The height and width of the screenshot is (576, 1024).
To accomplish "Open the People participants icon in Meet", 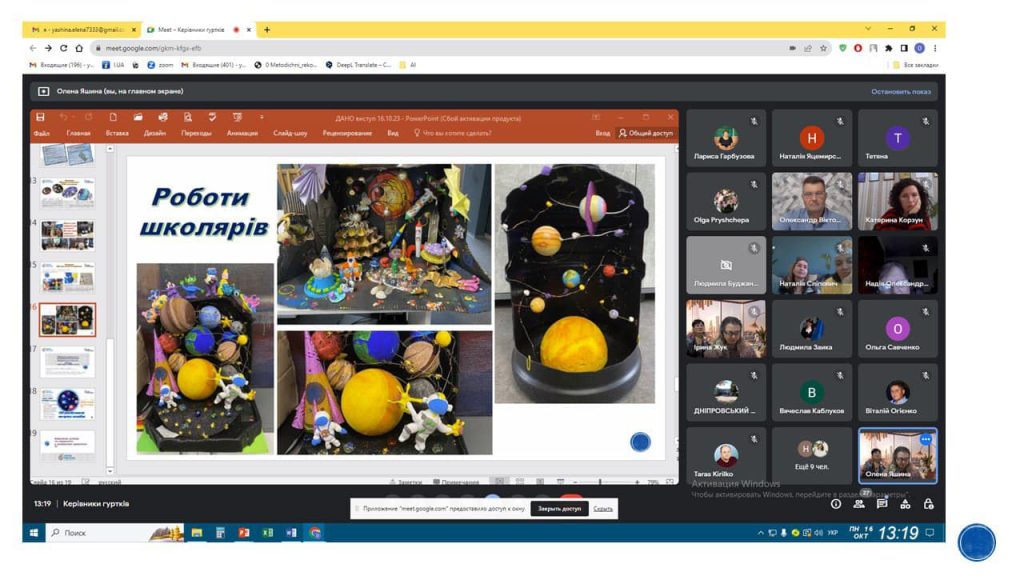I will (859, 504).
